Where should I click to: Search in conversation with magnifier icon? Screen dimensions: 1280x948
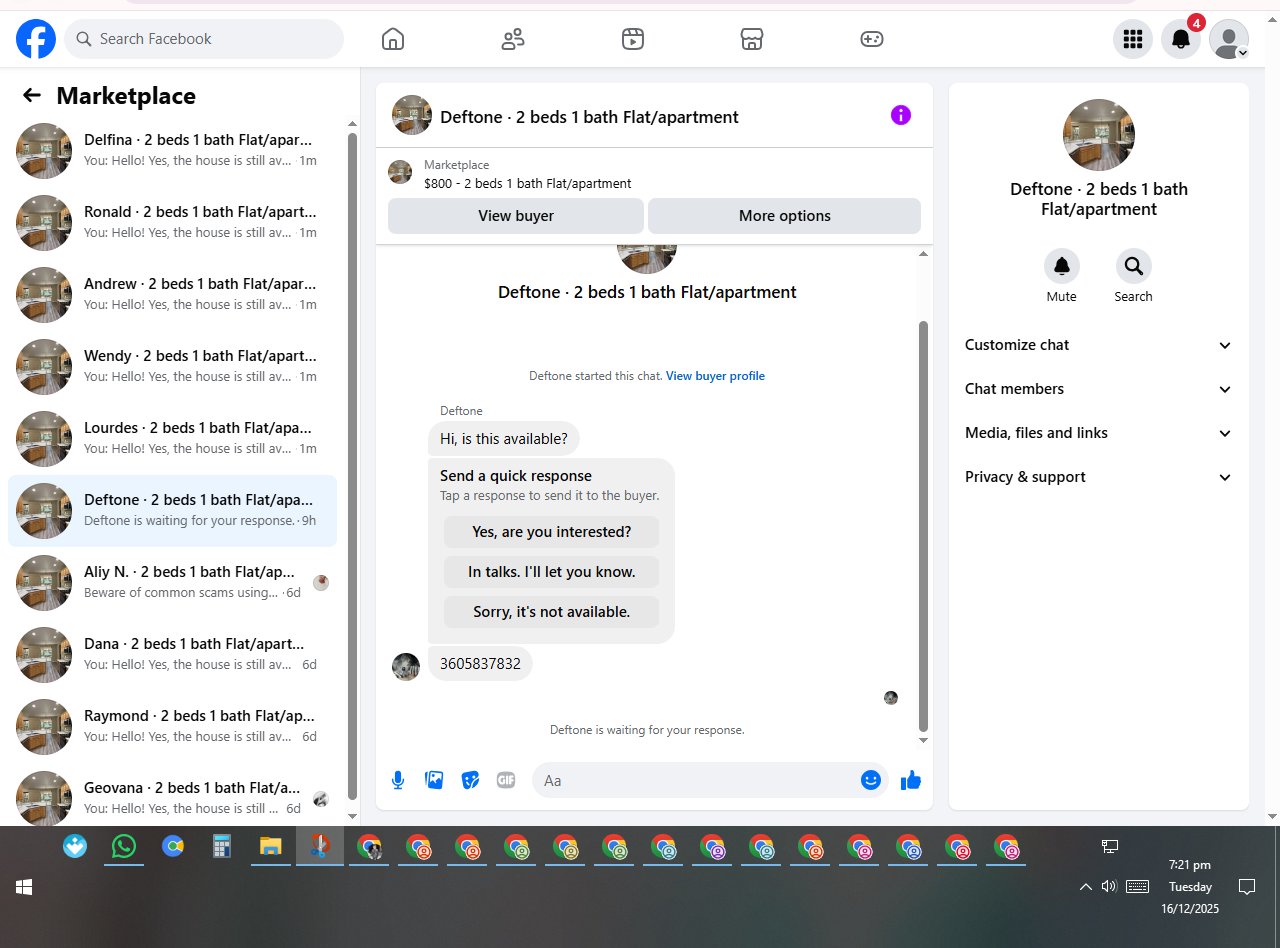[x=1134, y=266]
